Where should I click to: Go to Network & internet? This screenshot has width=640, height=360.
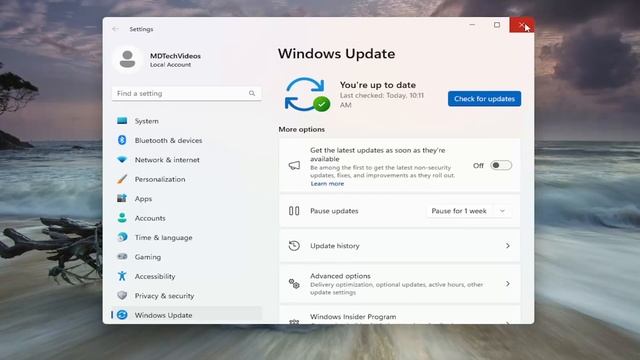tap(187, 160)
